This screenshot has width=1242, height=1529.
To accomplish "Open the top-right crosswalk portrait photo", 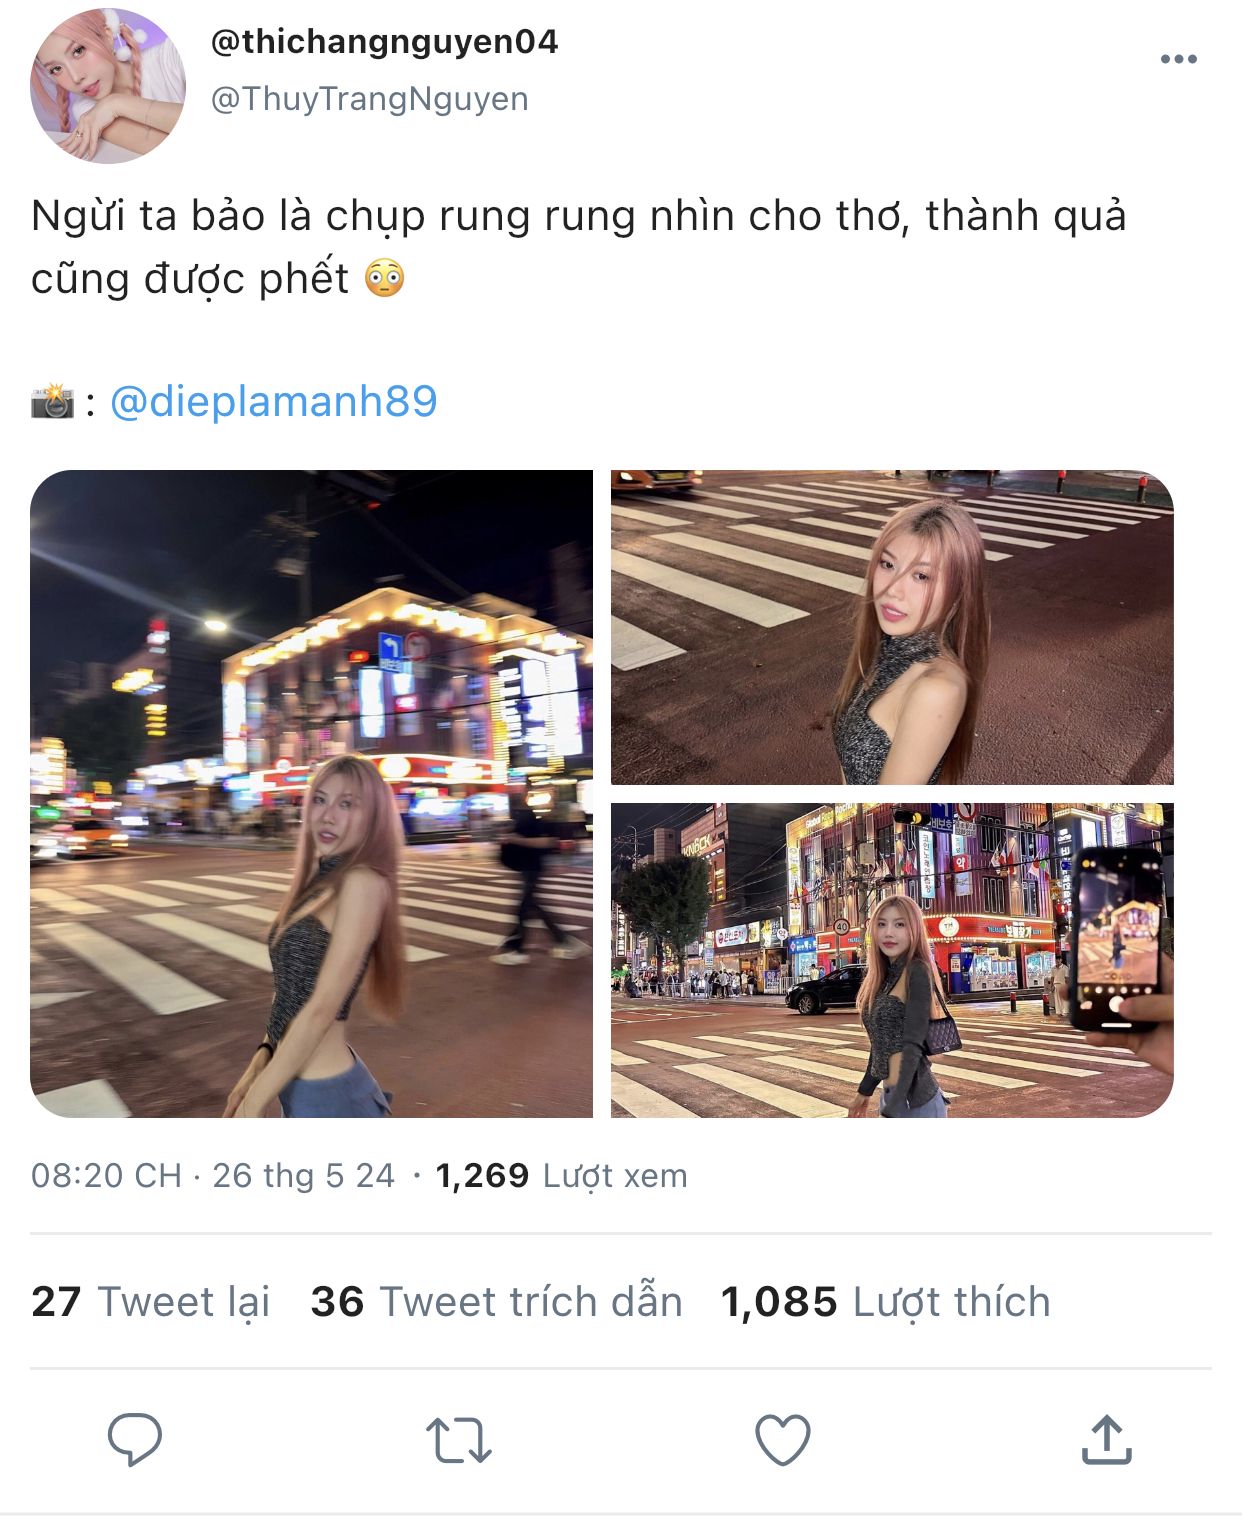I will coord(892,627).
